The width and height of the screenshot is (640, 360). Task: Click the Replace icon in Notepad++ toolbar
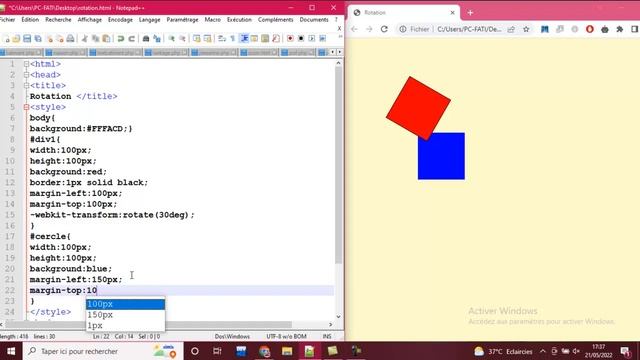pyautogui.click(x=157, y=39)
